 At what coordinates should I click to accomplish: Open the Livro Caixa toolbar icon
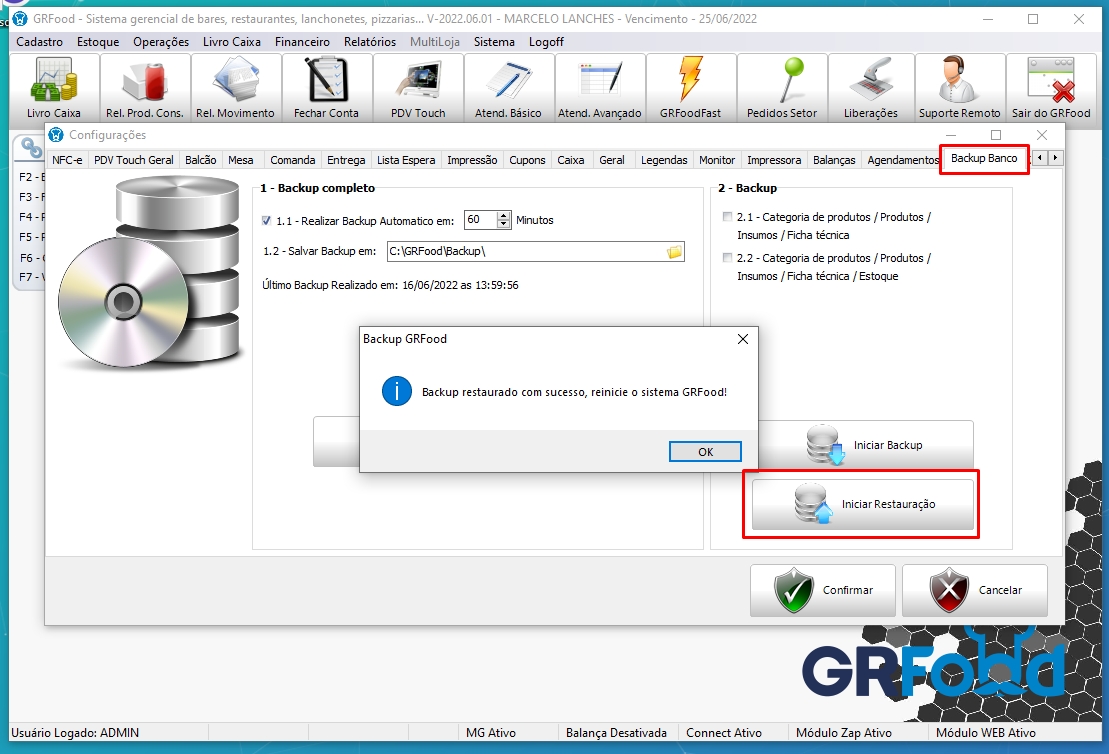click(54, 88)
